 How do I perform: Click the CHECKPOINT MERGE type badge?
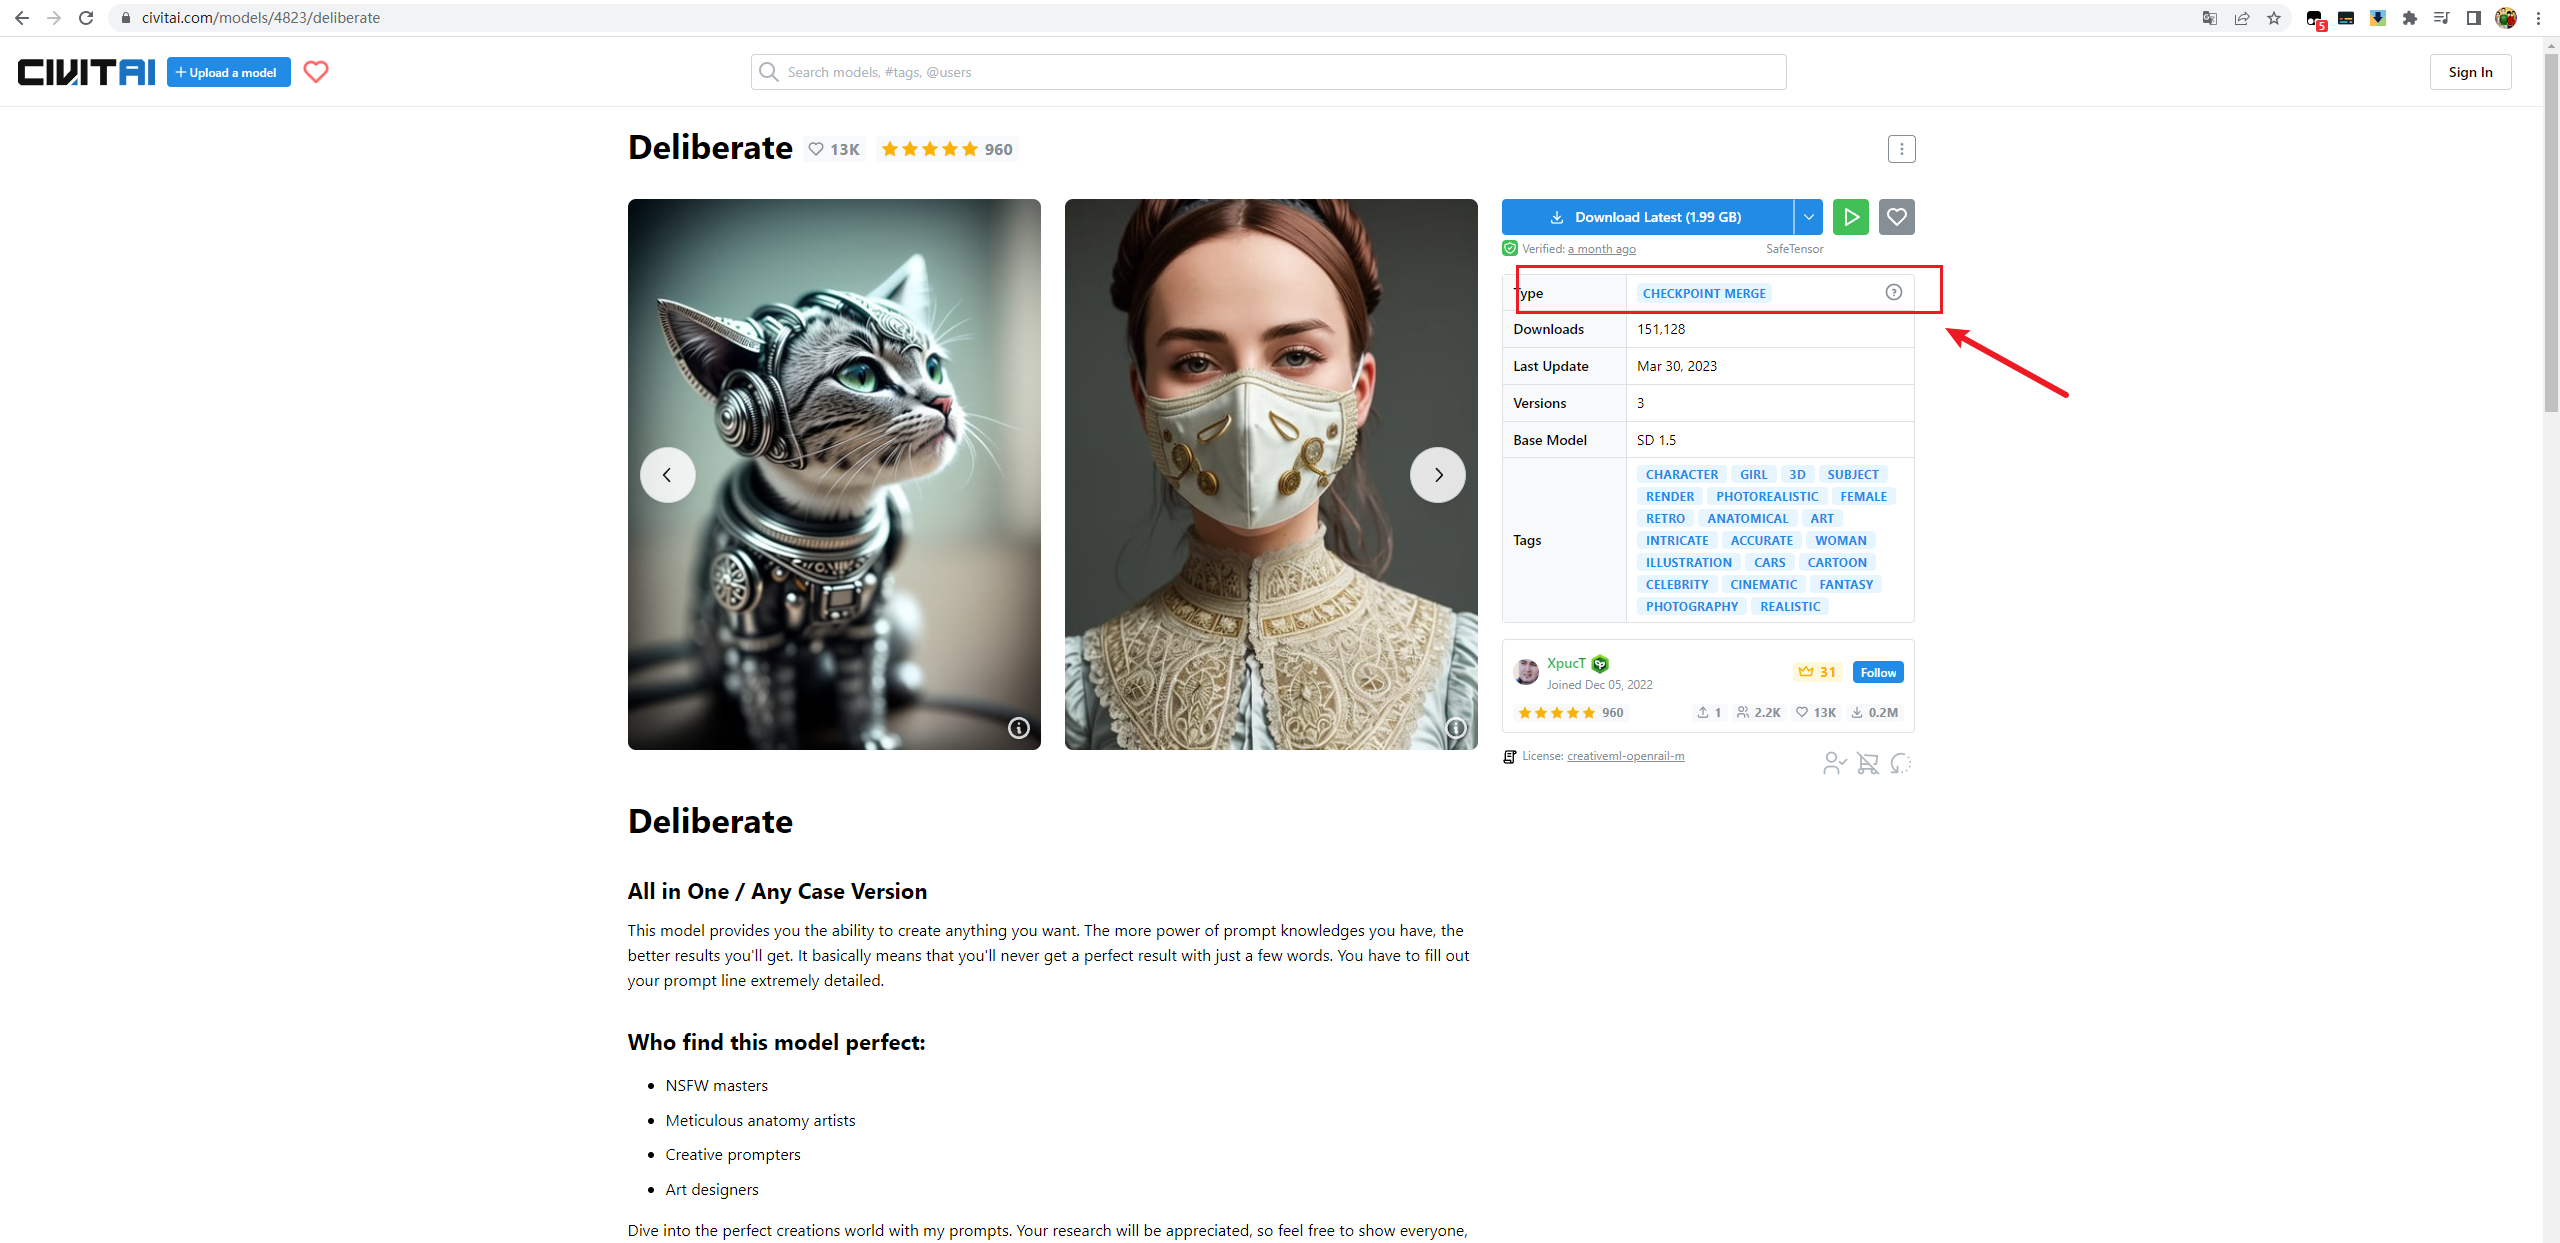[1704, 293]
